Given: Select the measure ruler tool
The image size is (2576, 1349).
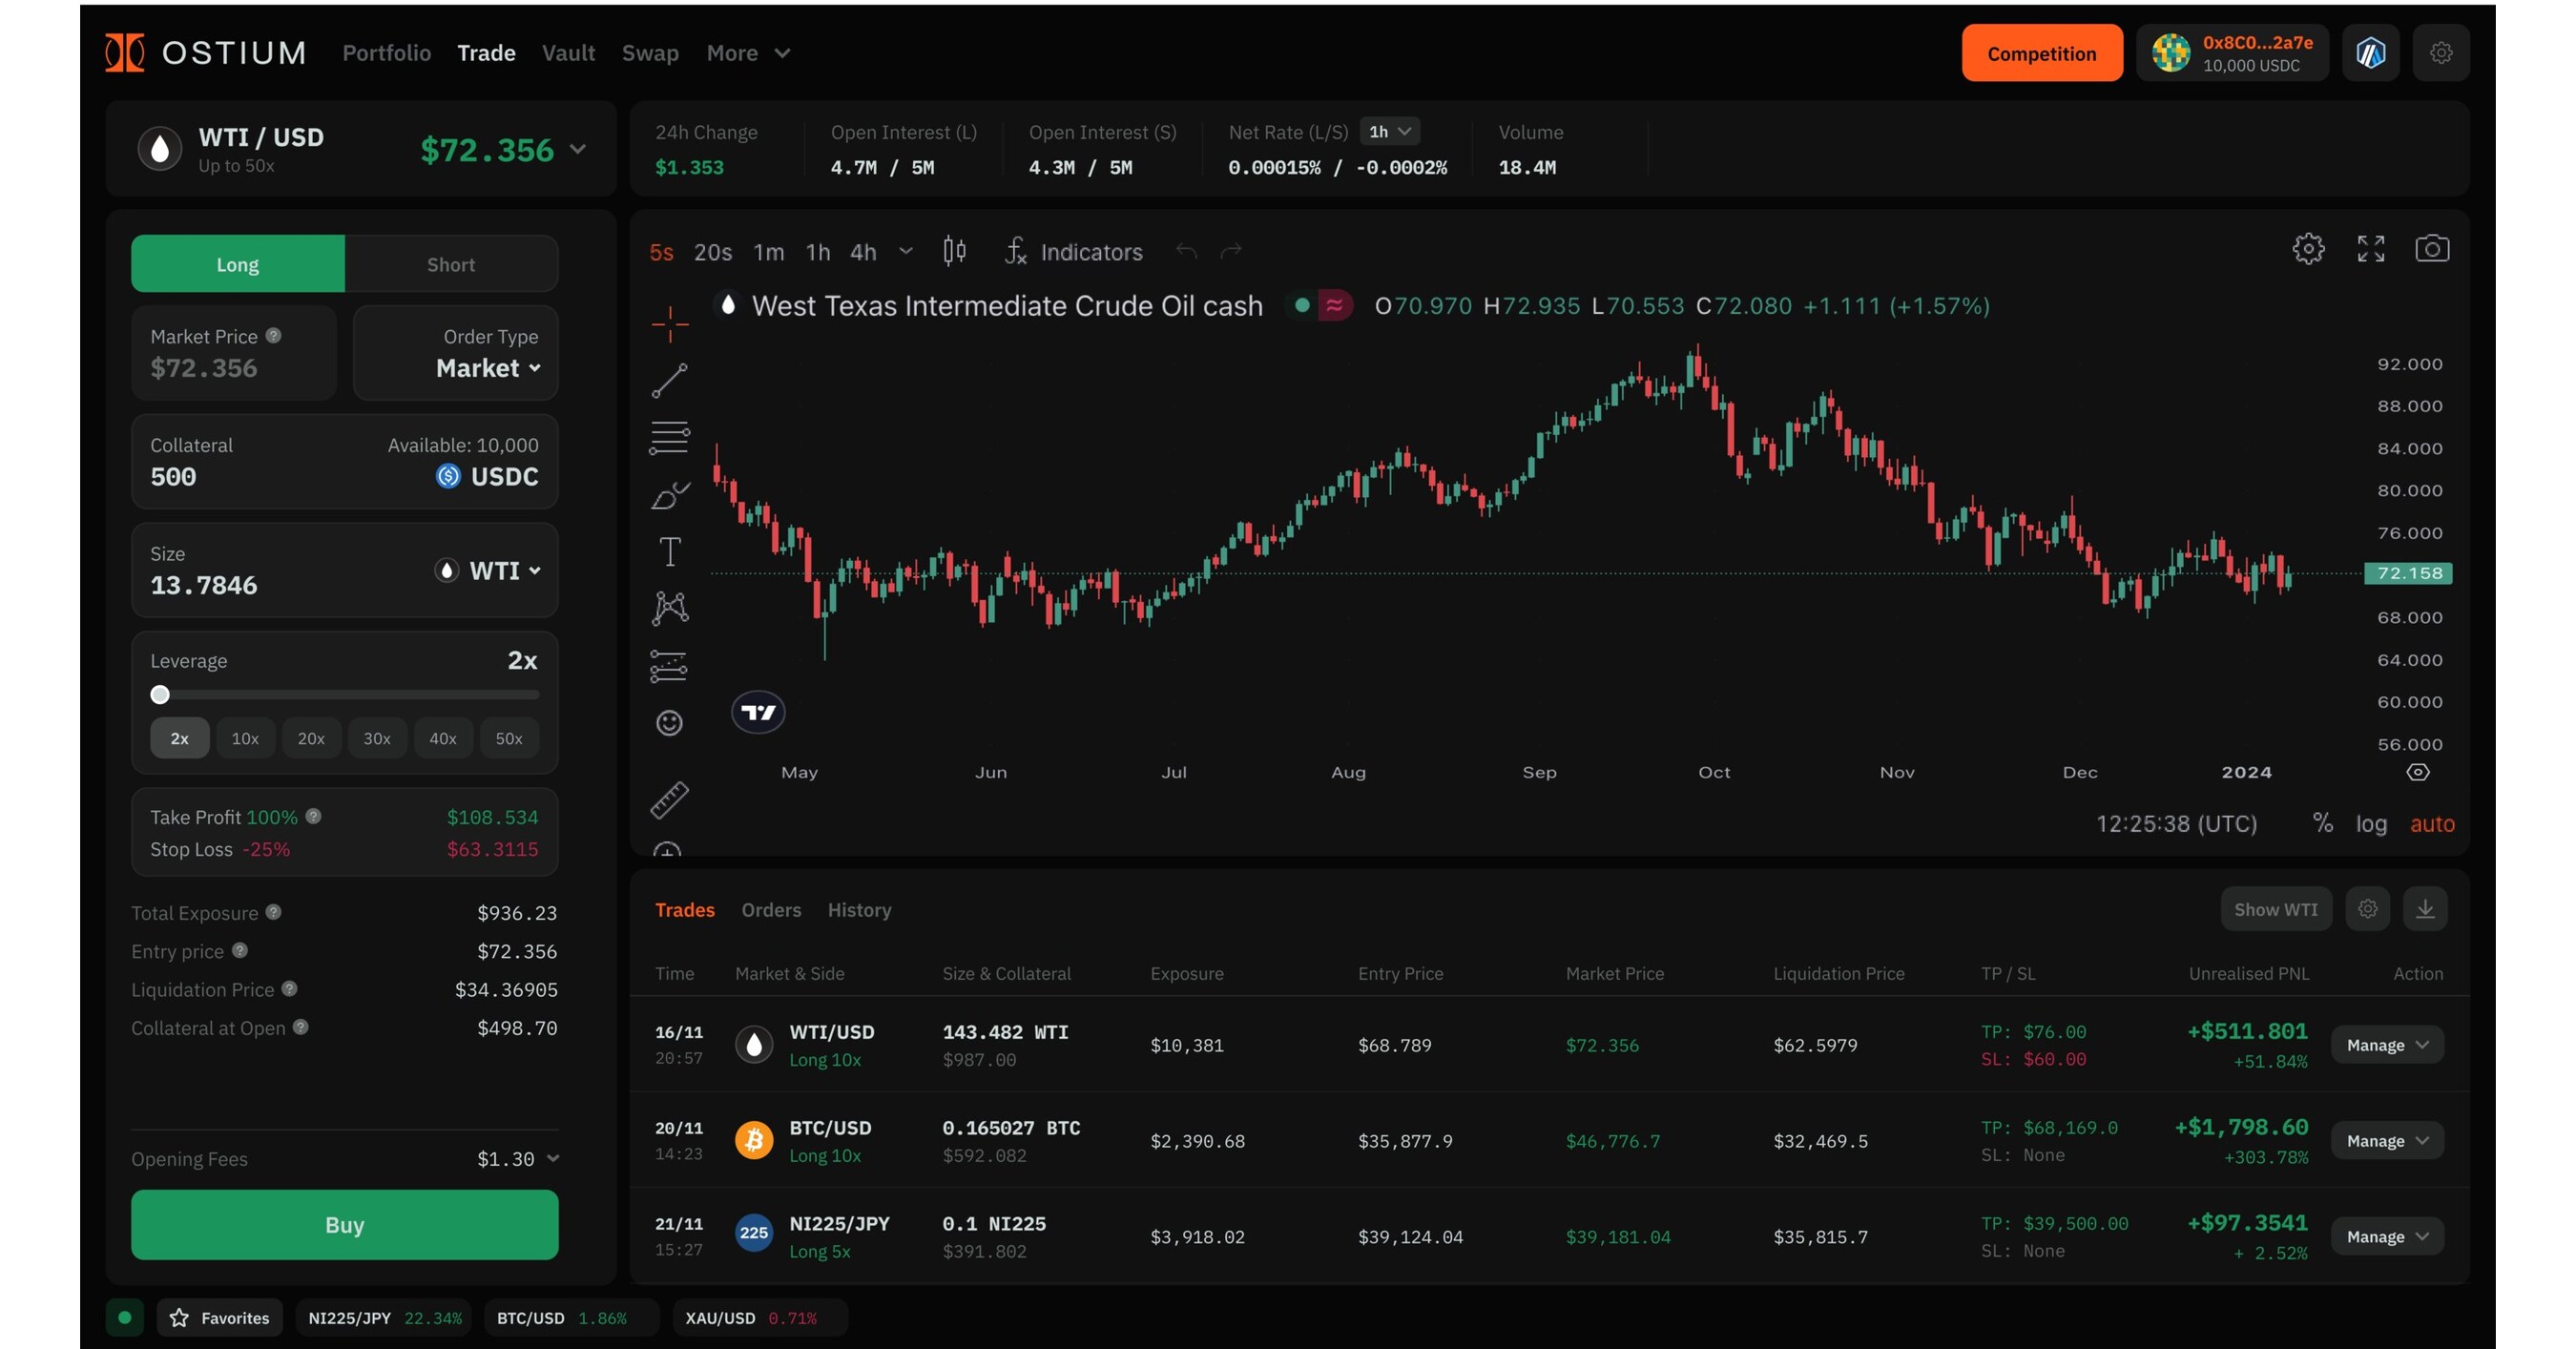Looking at the screenshot, I should (x=670, y=800).
